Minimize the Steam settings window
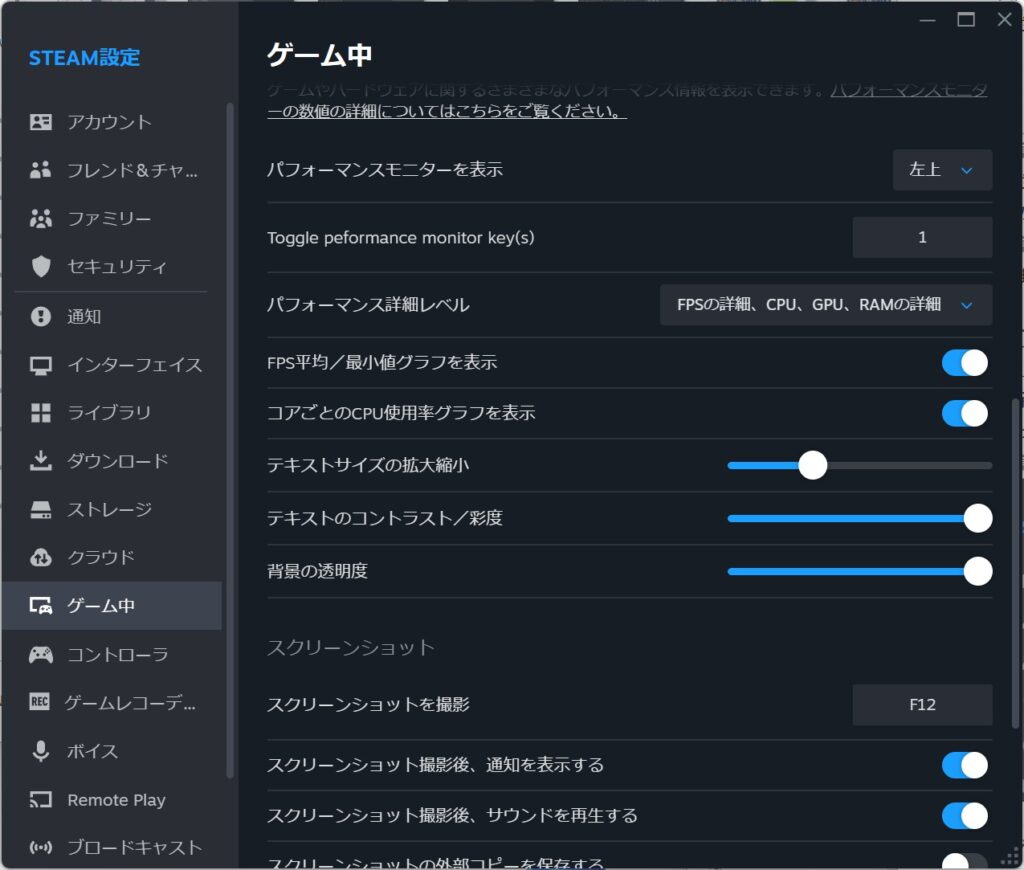Viewport: 1024px width, 870px height. [x=927, y=20]
